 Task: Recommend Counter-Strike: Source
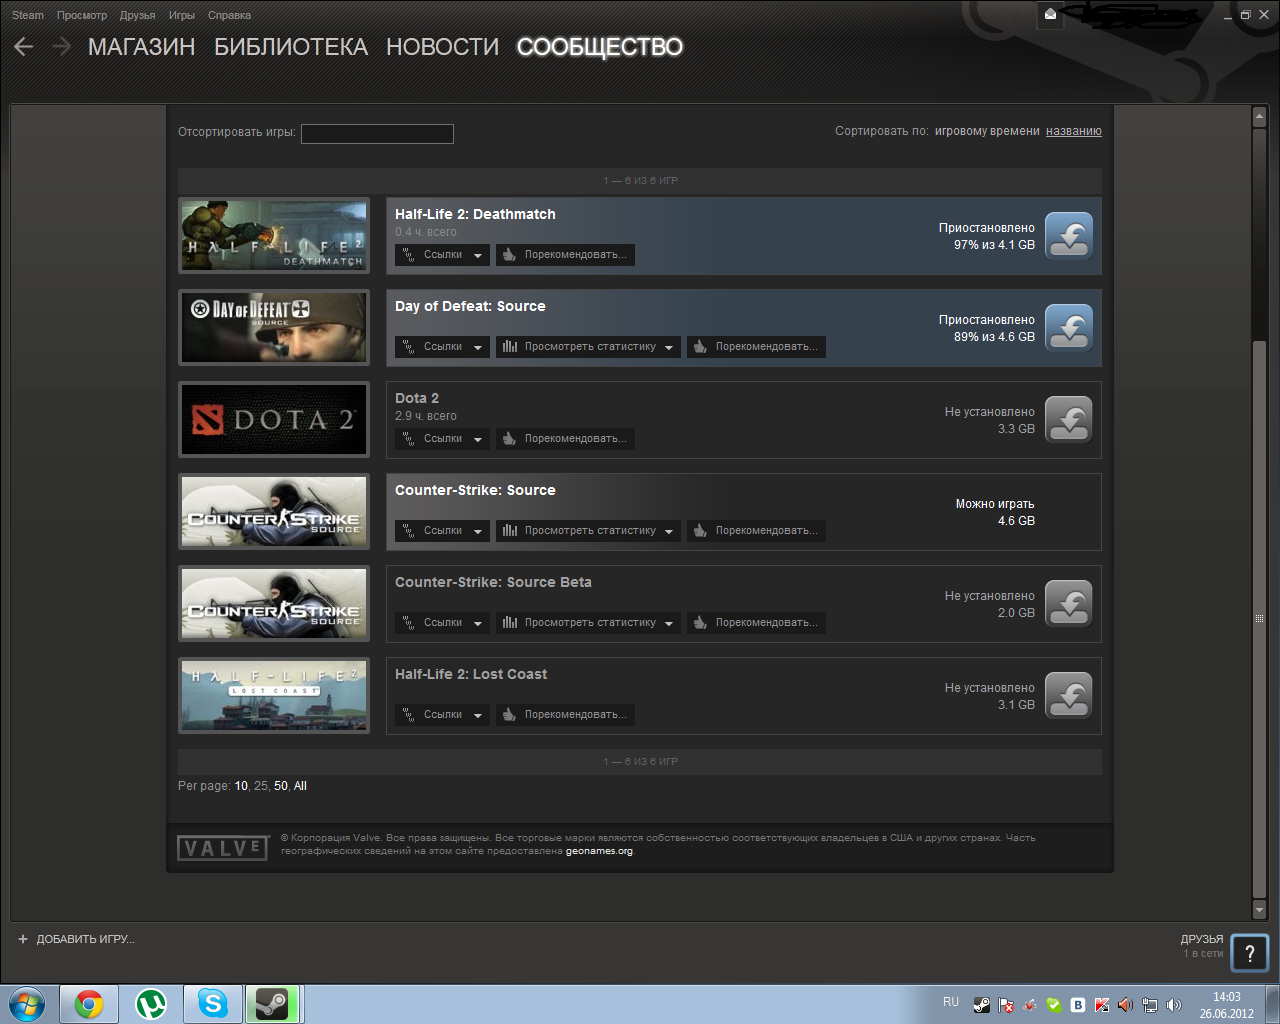point(756,531)
